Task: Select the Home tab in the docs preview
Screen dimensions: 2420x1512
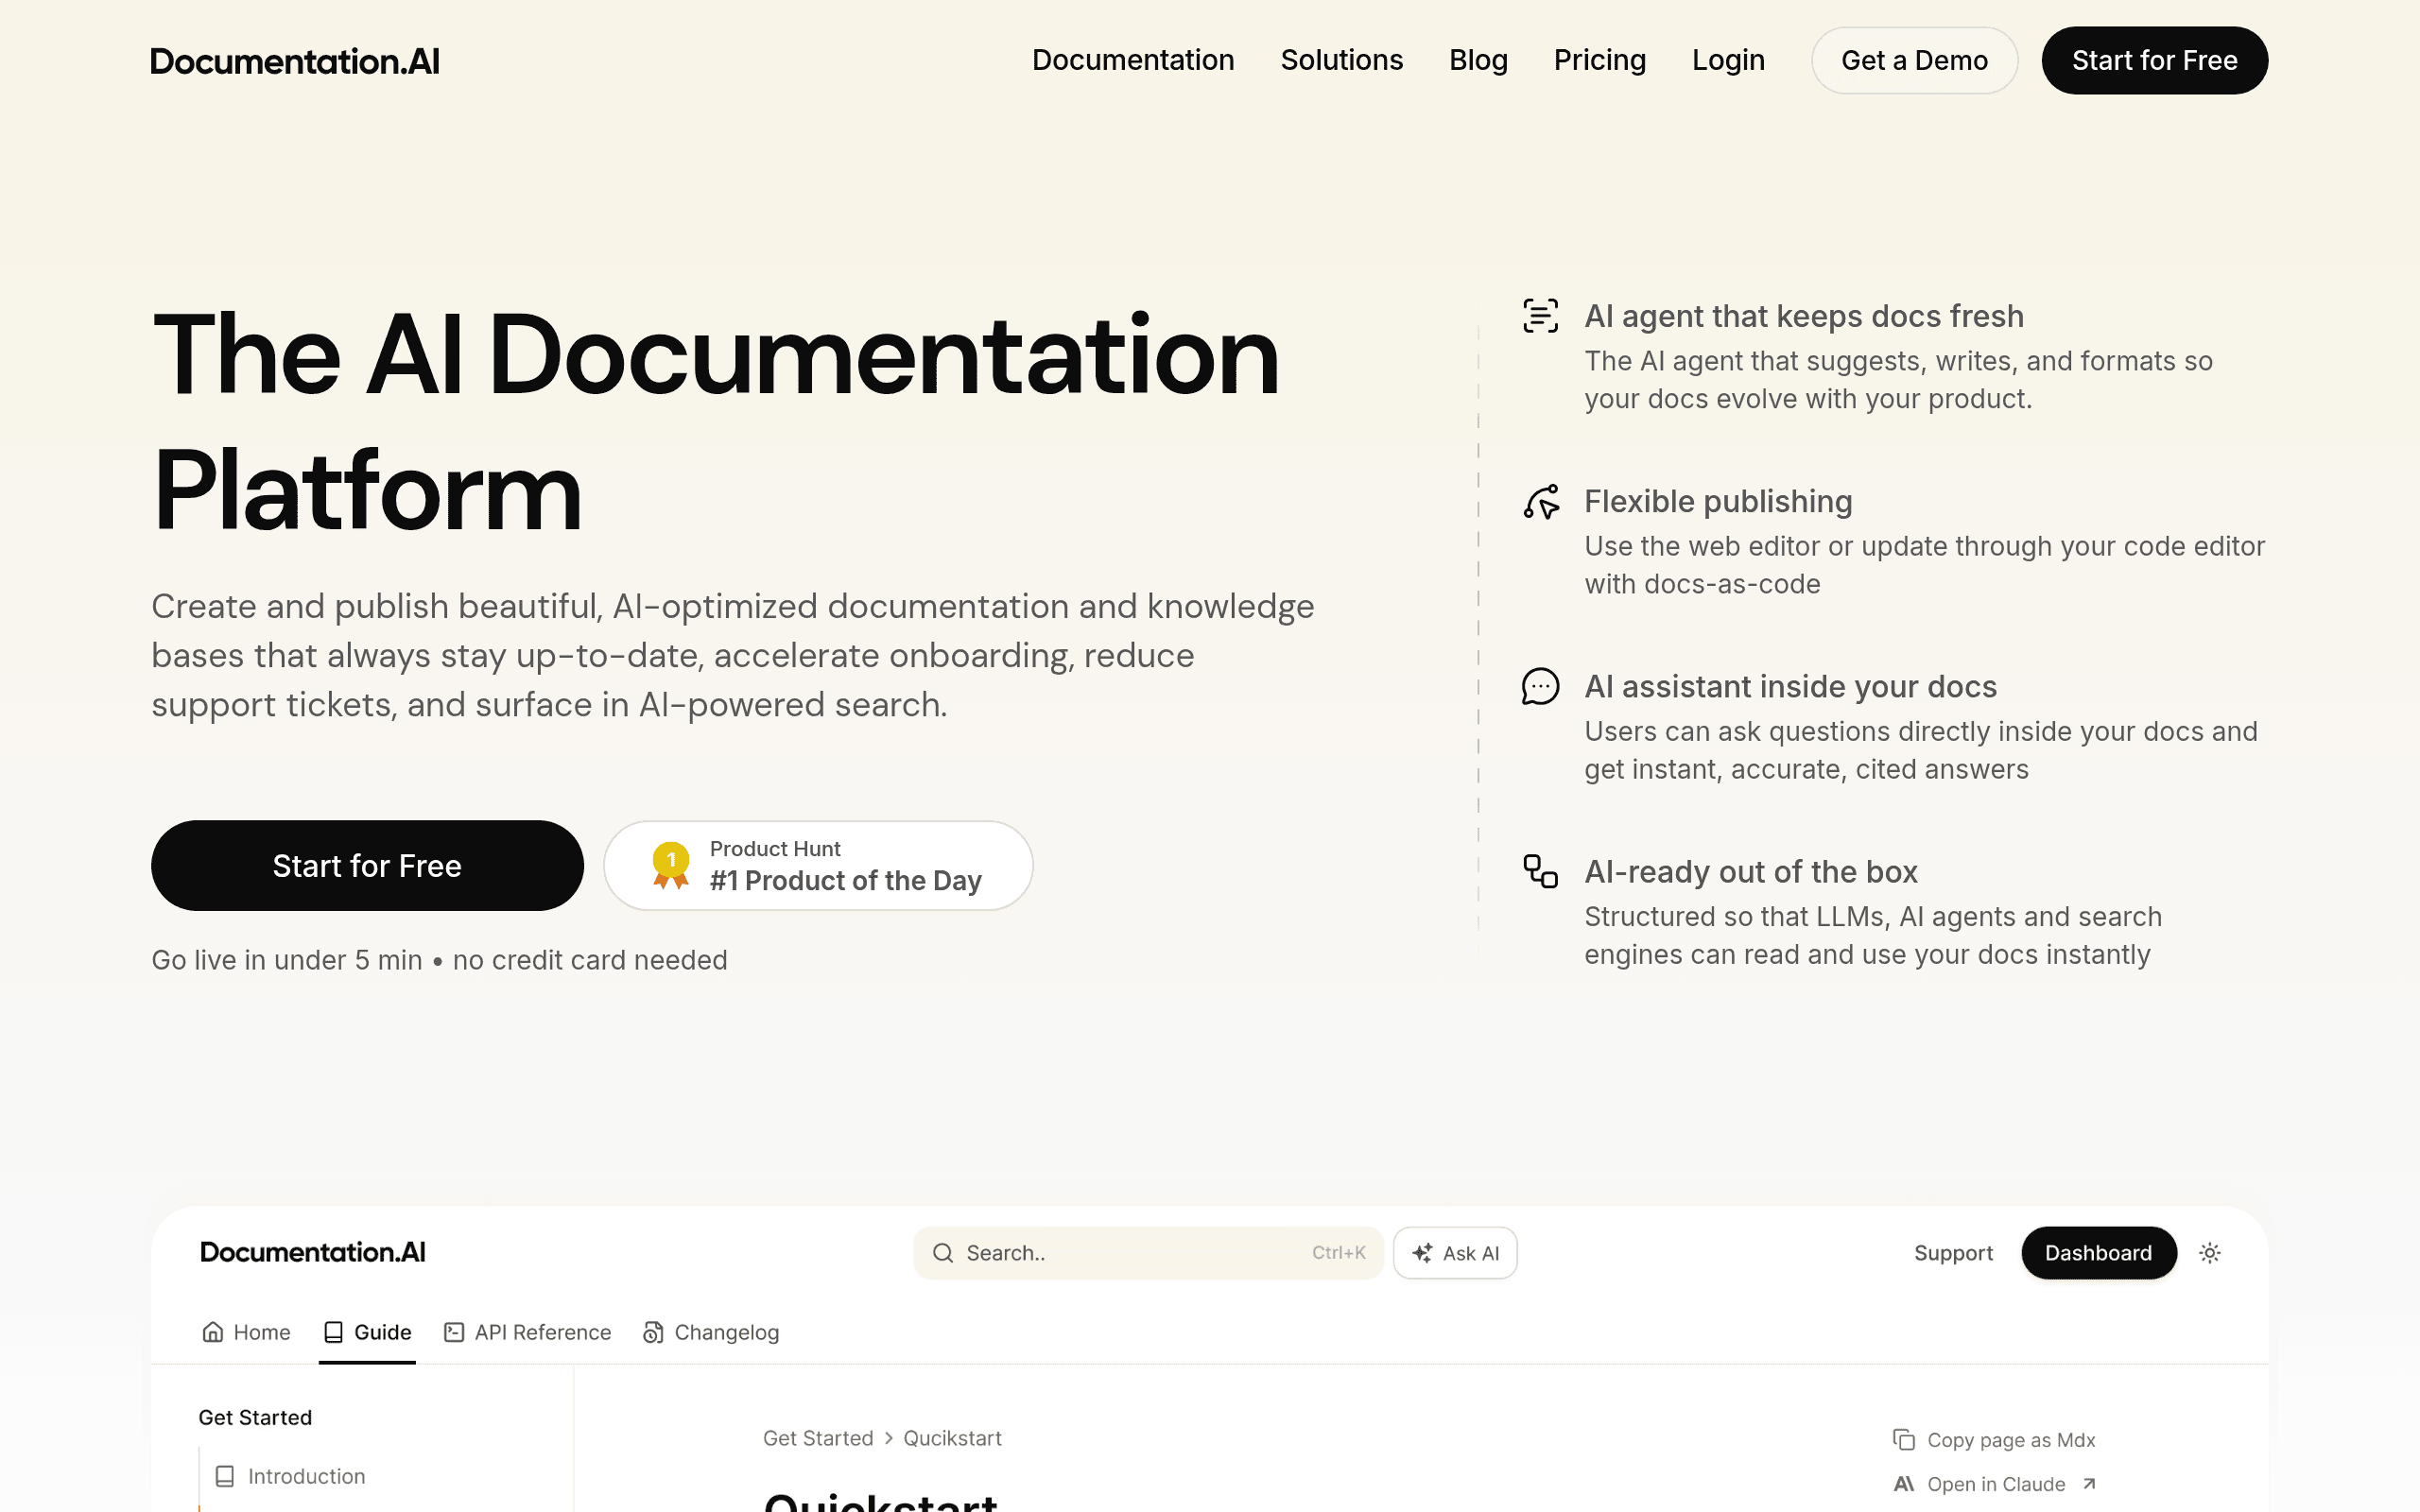Action: pos(246,1332)
